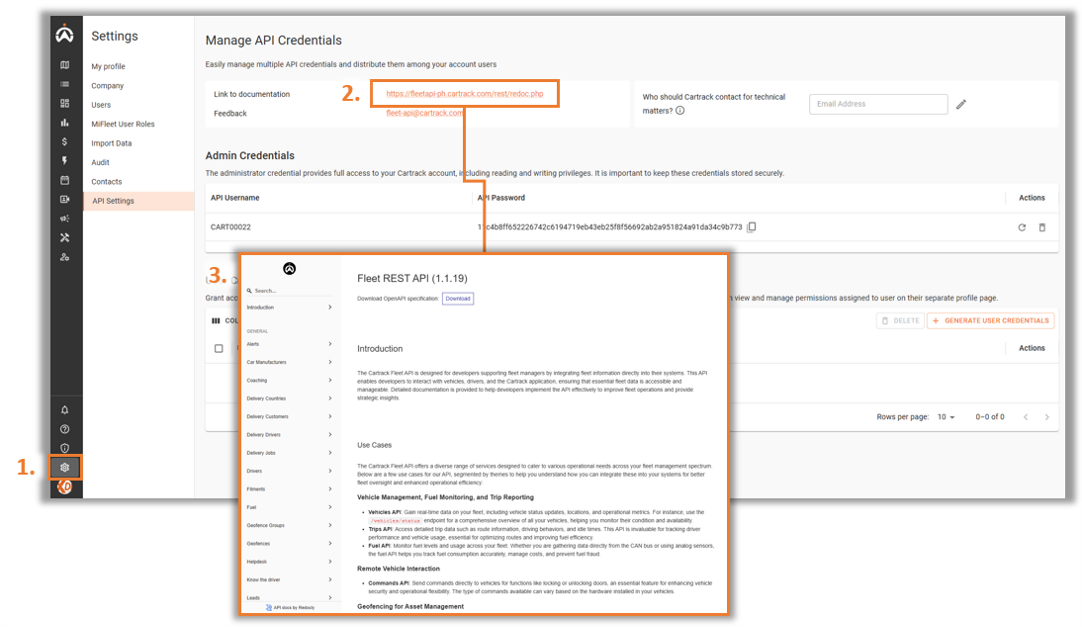
Task: Open the Rows per page dropdown
Action: (x=946, y=417)
